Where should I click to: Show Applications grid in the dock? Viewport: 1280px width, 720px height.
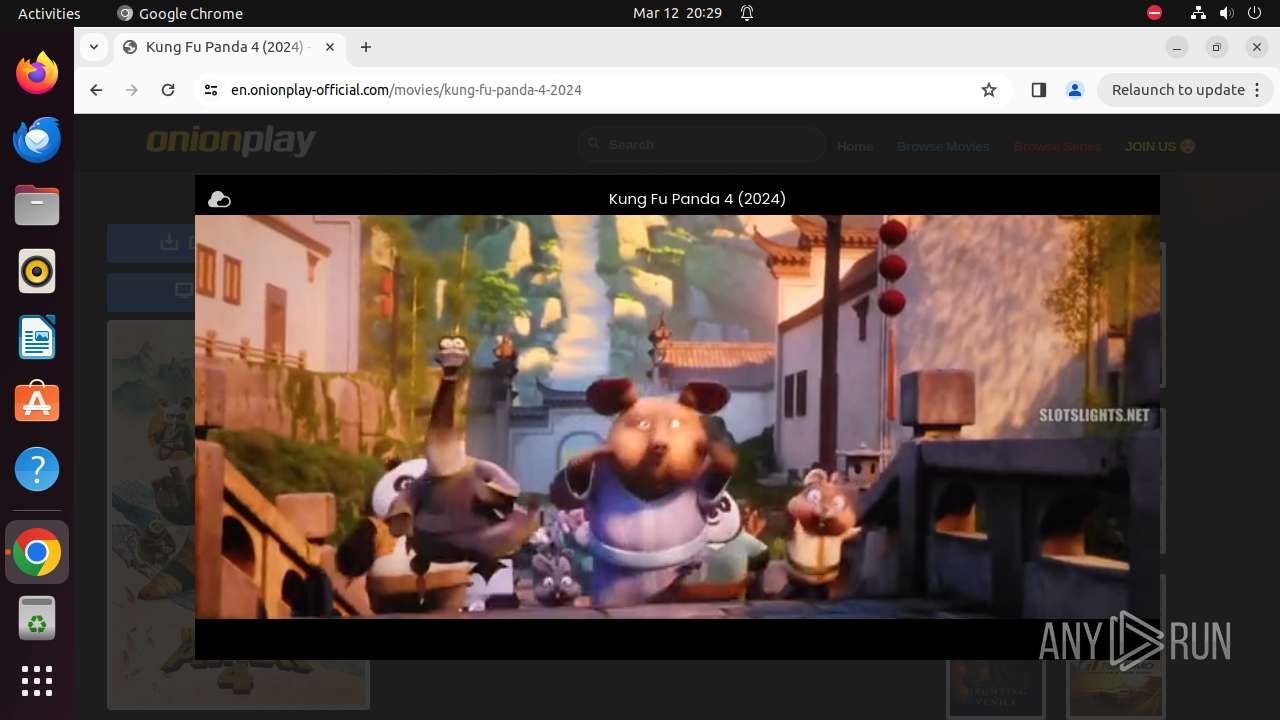click(37, 681)
